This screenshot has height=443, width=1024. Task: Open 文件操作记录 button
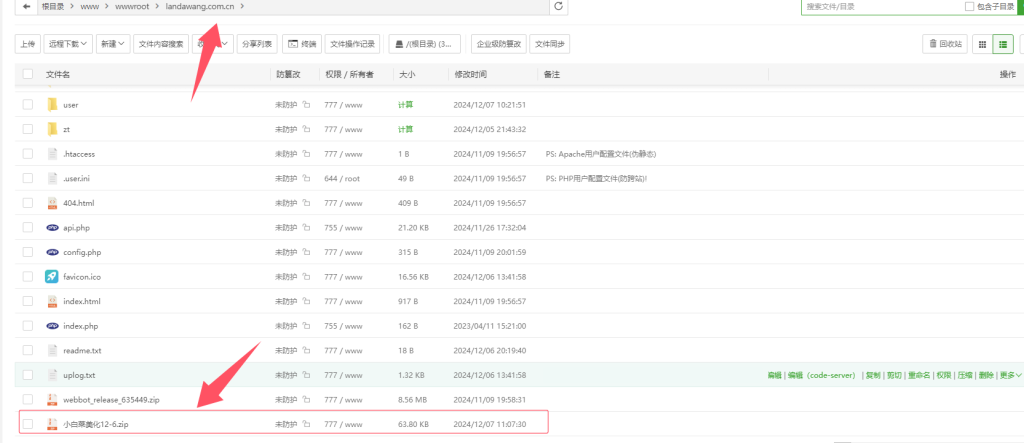[x=353, y=44]
